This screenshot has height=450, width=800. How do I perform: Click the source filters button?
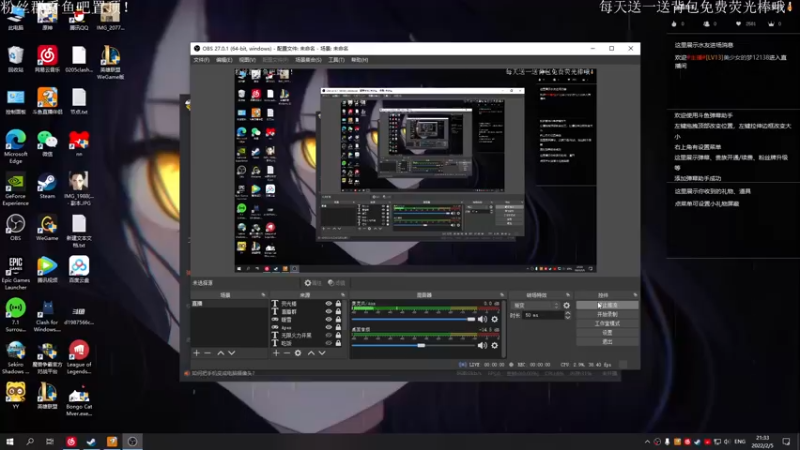(336, 283)
